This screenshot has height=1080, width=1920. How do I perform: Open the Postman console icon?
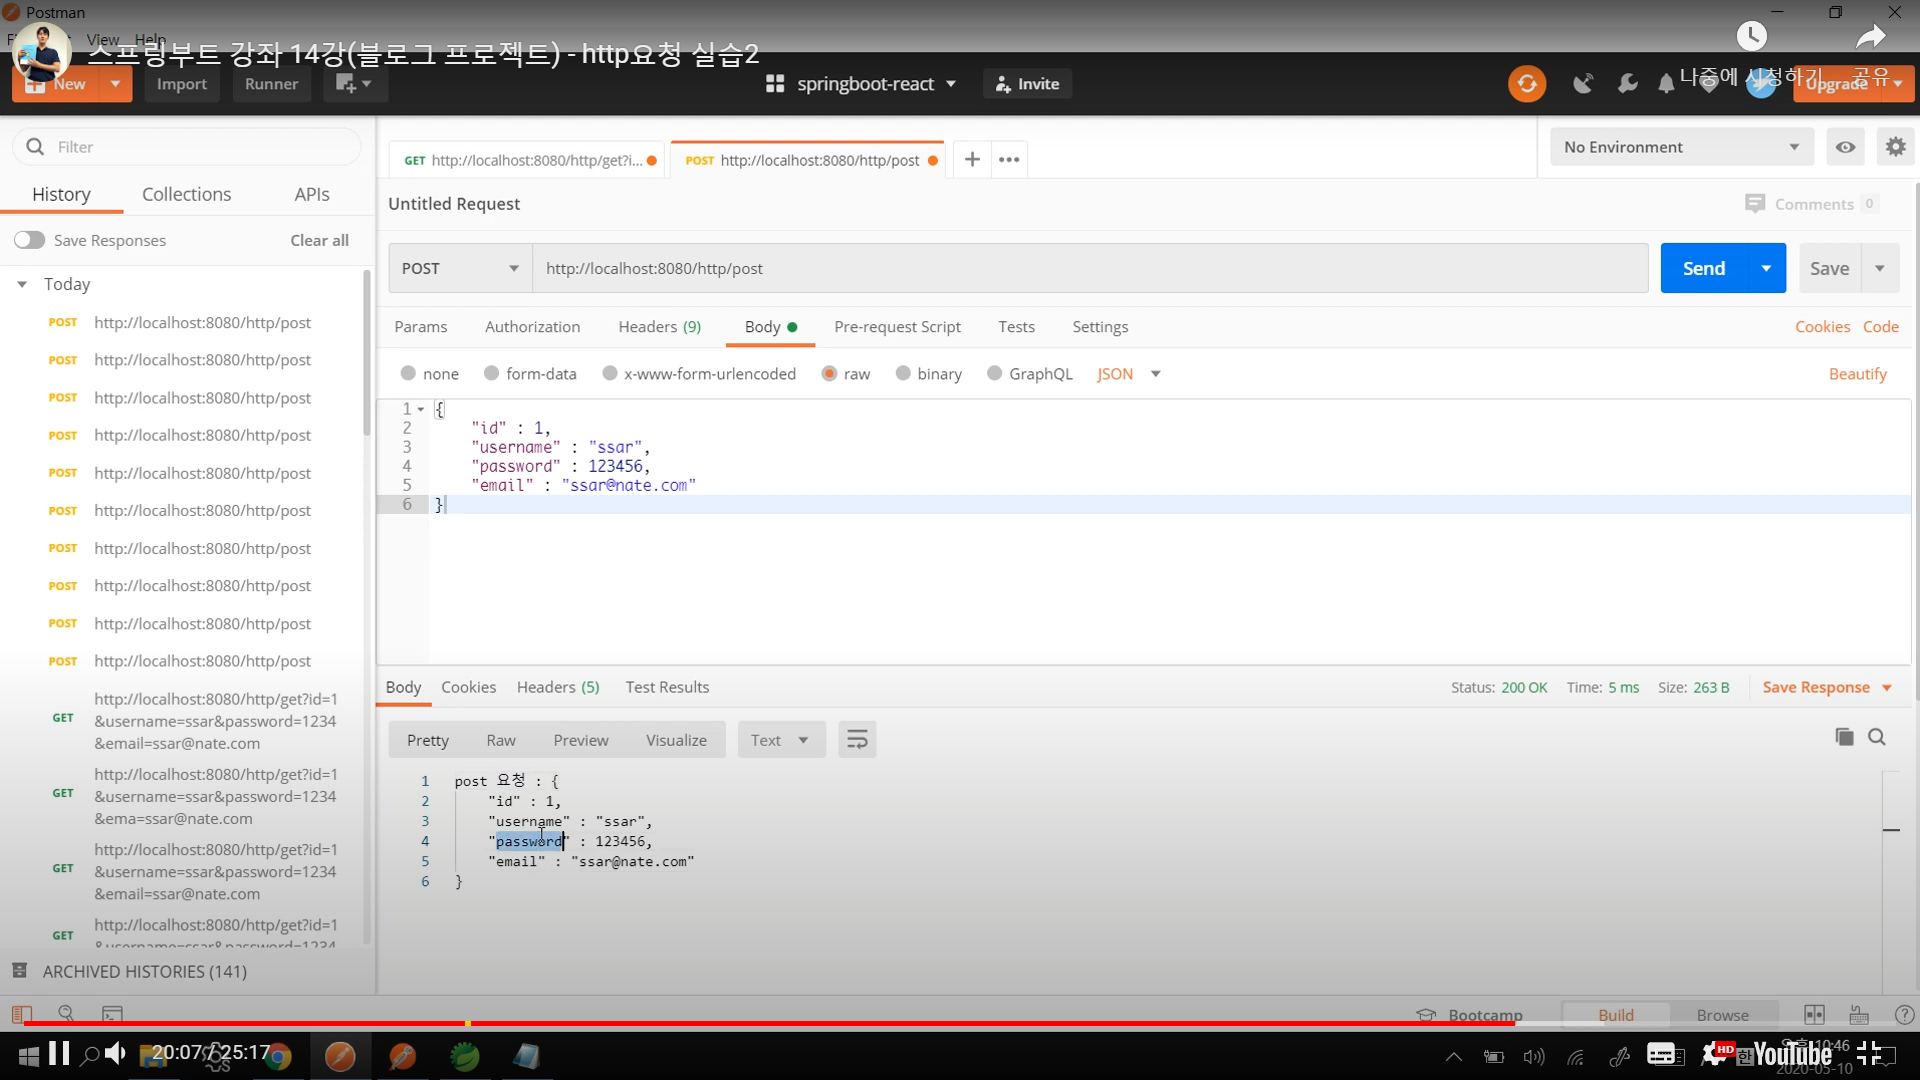coord(112,1014)
